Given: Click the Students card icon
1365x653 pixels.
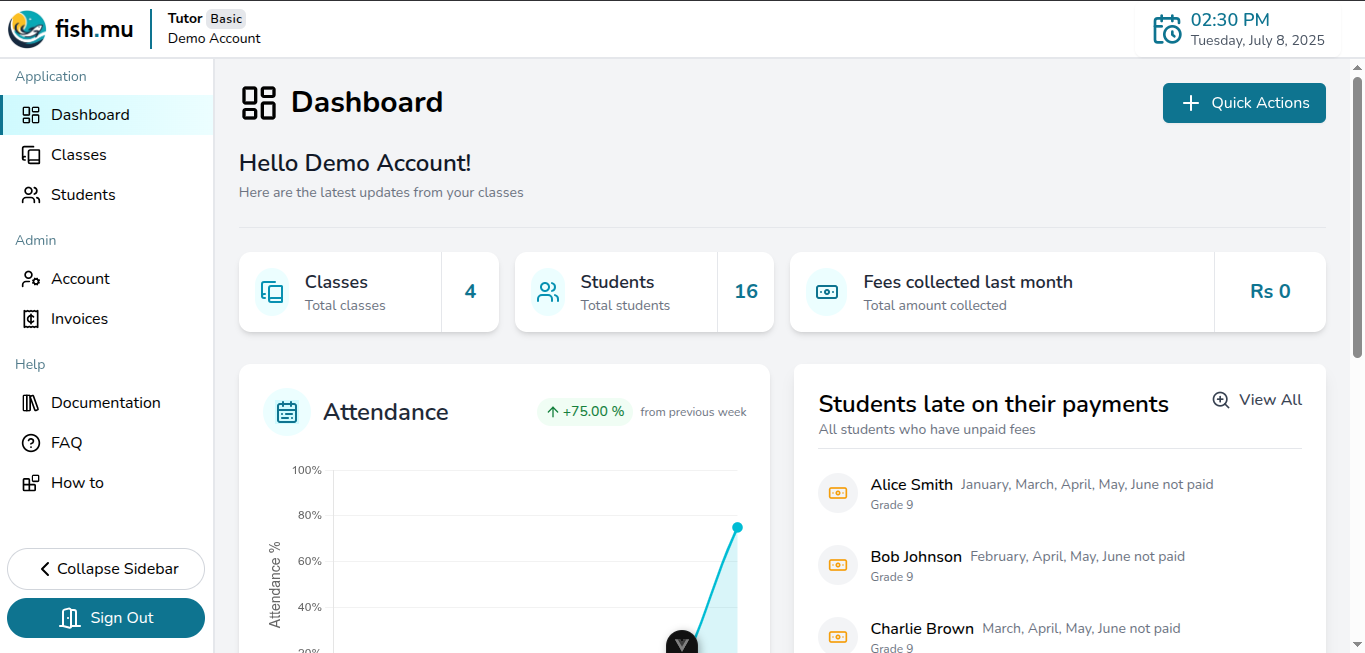Looking at the screenshot, I should (x=548, y=292).
